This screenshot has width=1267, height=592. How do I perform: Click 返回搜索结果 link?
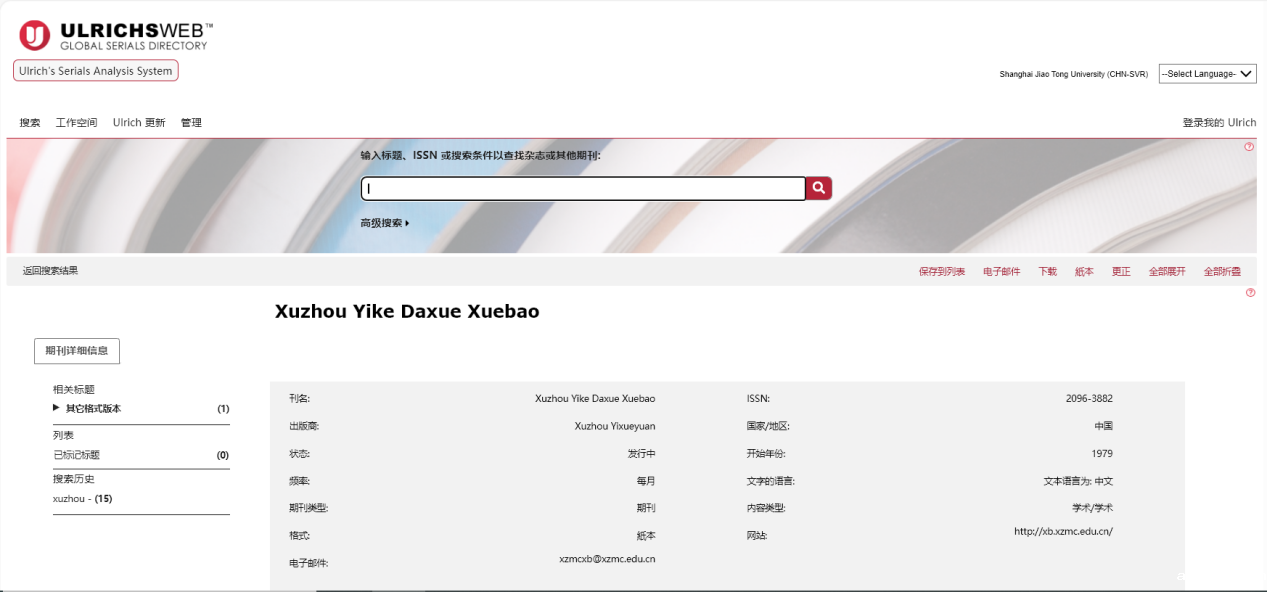[50, 271]
